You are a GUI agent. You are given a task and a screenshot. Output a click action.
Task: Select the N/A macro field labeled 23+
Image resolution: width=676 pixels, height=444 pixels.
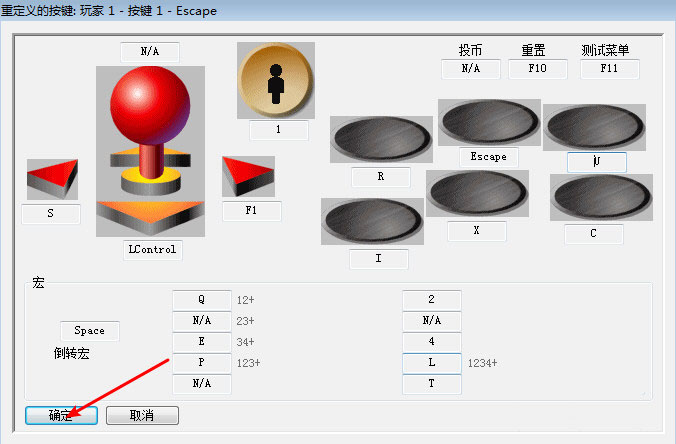pos(202,321)
